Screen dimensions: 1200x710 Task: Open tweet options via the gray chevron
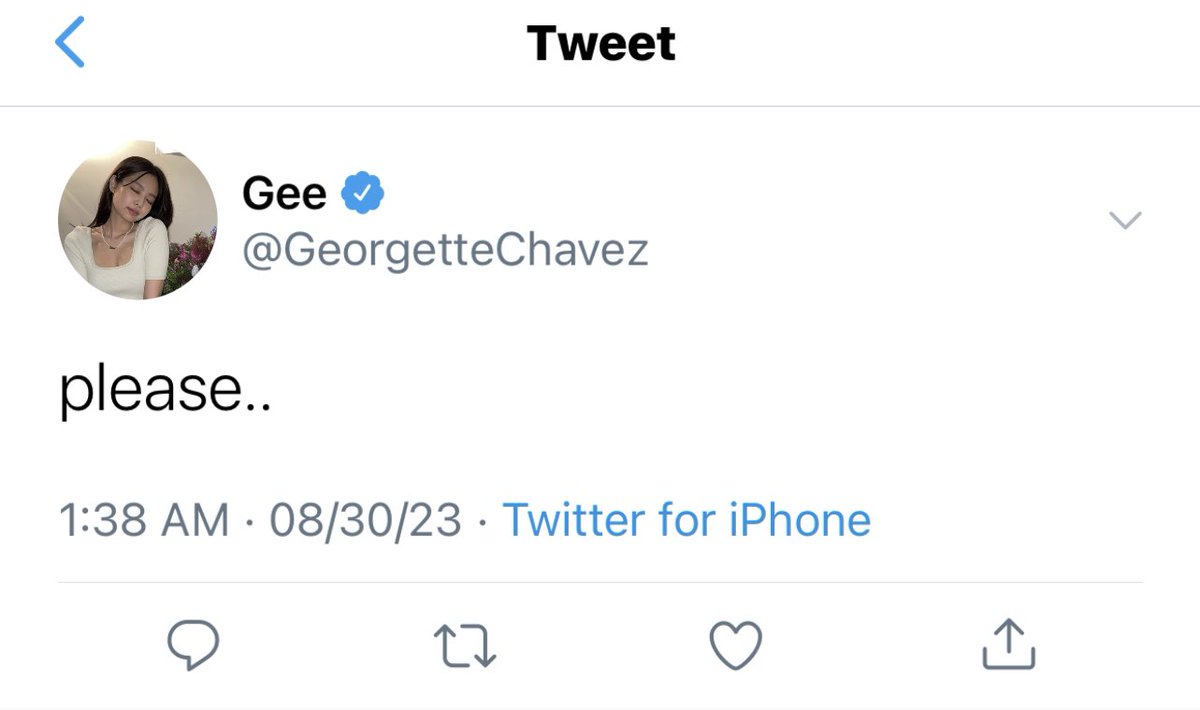coord(1126,220)
